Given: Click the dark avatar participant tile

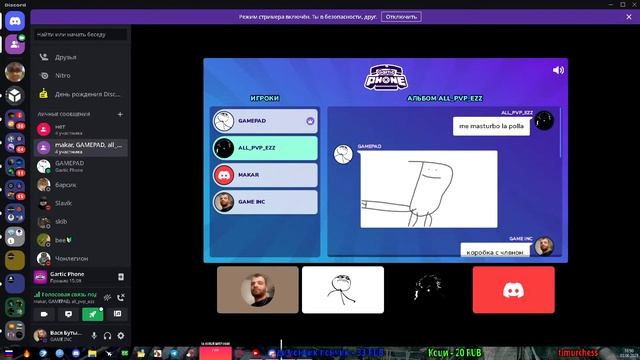Looking at the screenshot, I should [428, 290].
